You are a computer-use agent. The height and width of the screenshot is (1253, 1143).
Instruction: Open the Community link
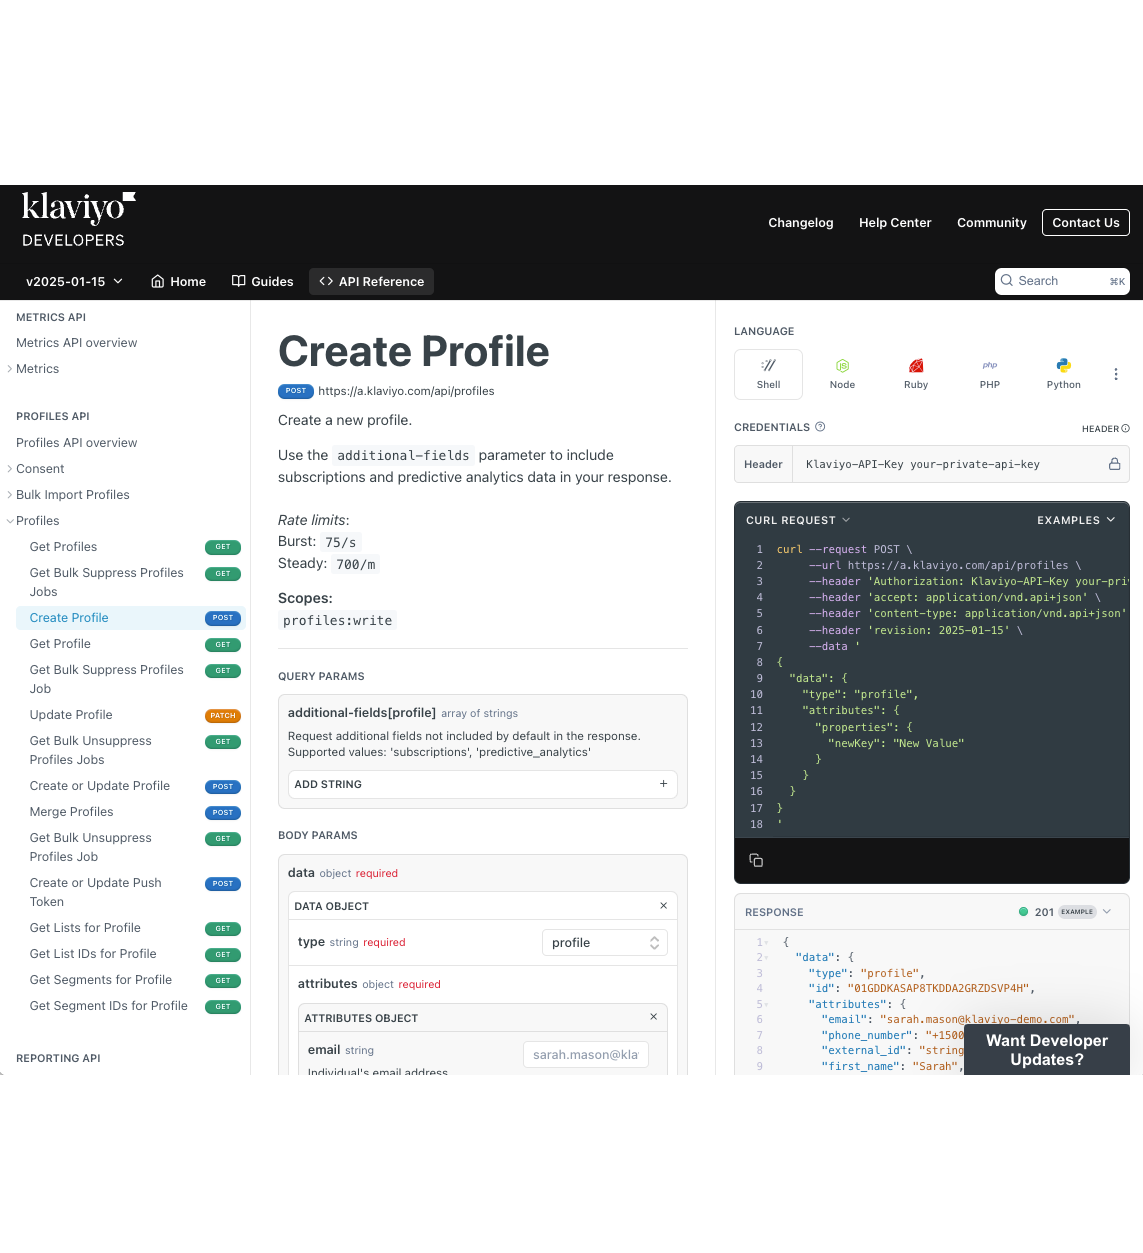click(x=992, y=222)
